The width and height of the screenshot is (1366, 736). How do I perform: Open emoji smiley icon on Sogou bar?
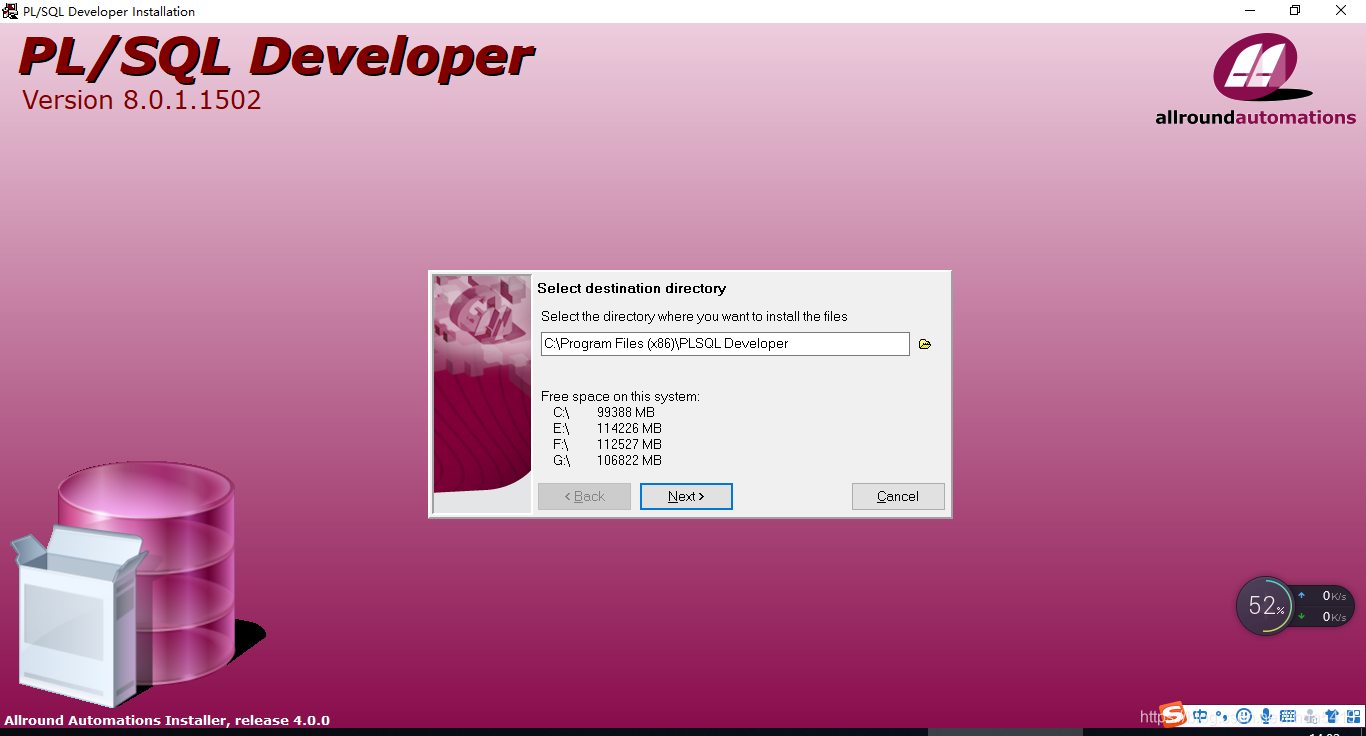[x=1244, y=716]
